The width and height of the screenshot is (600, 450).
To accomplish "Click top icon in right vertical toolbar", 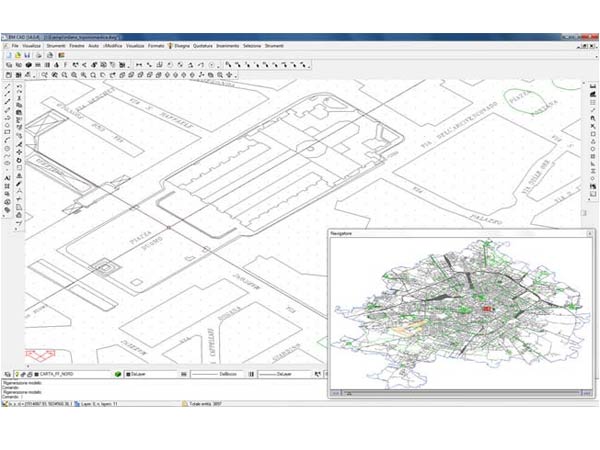I will 593,87.
